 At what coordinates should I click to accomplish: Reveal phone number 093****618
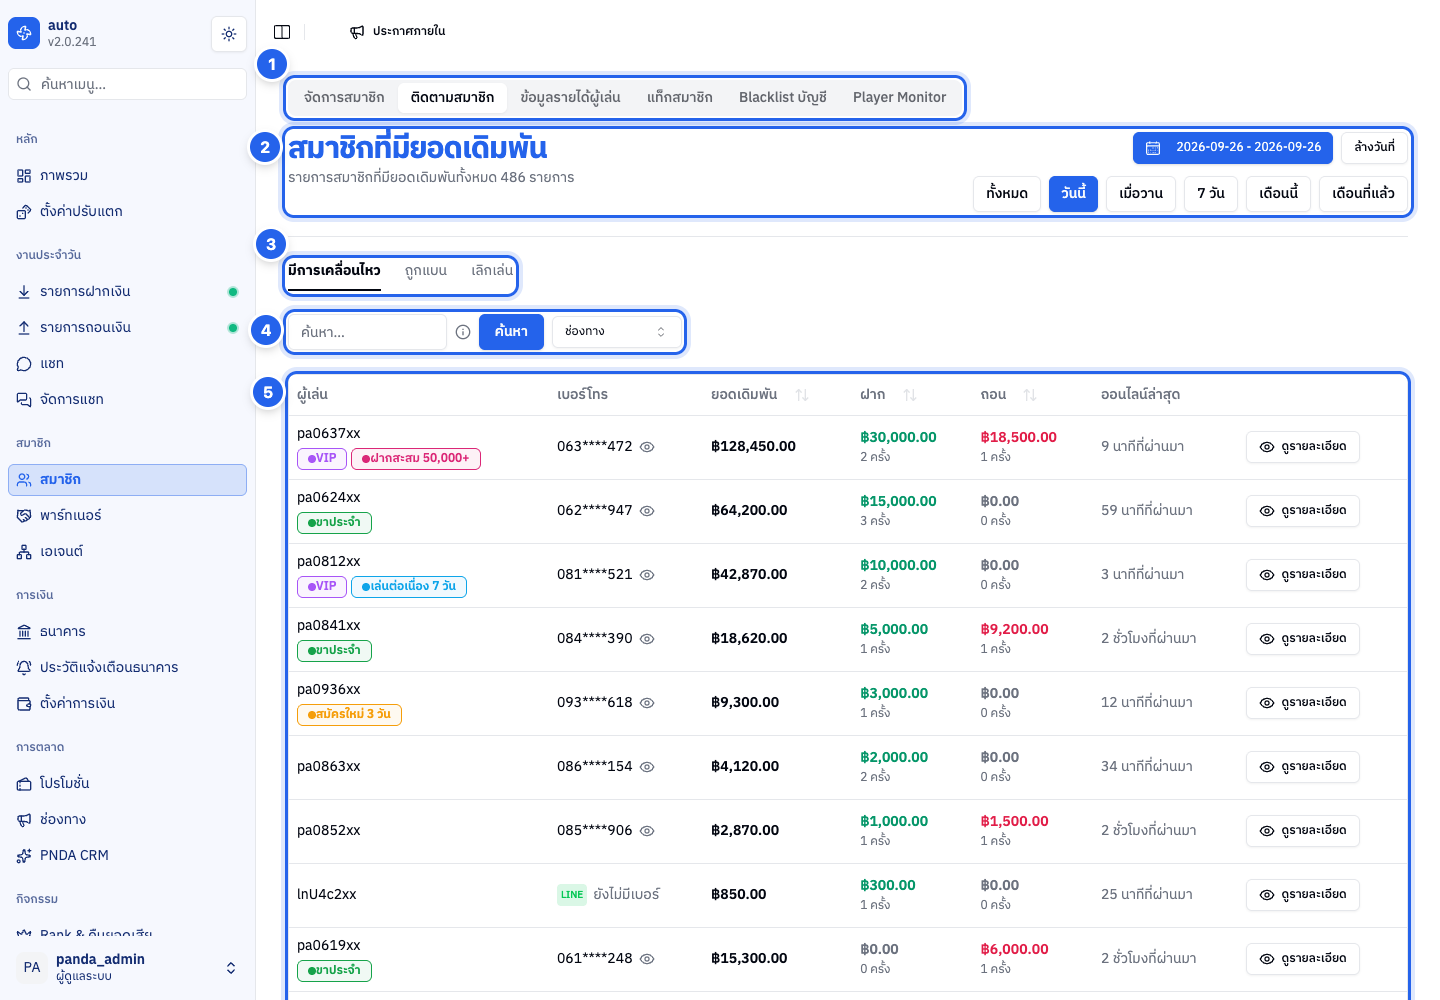click(647, 703)
